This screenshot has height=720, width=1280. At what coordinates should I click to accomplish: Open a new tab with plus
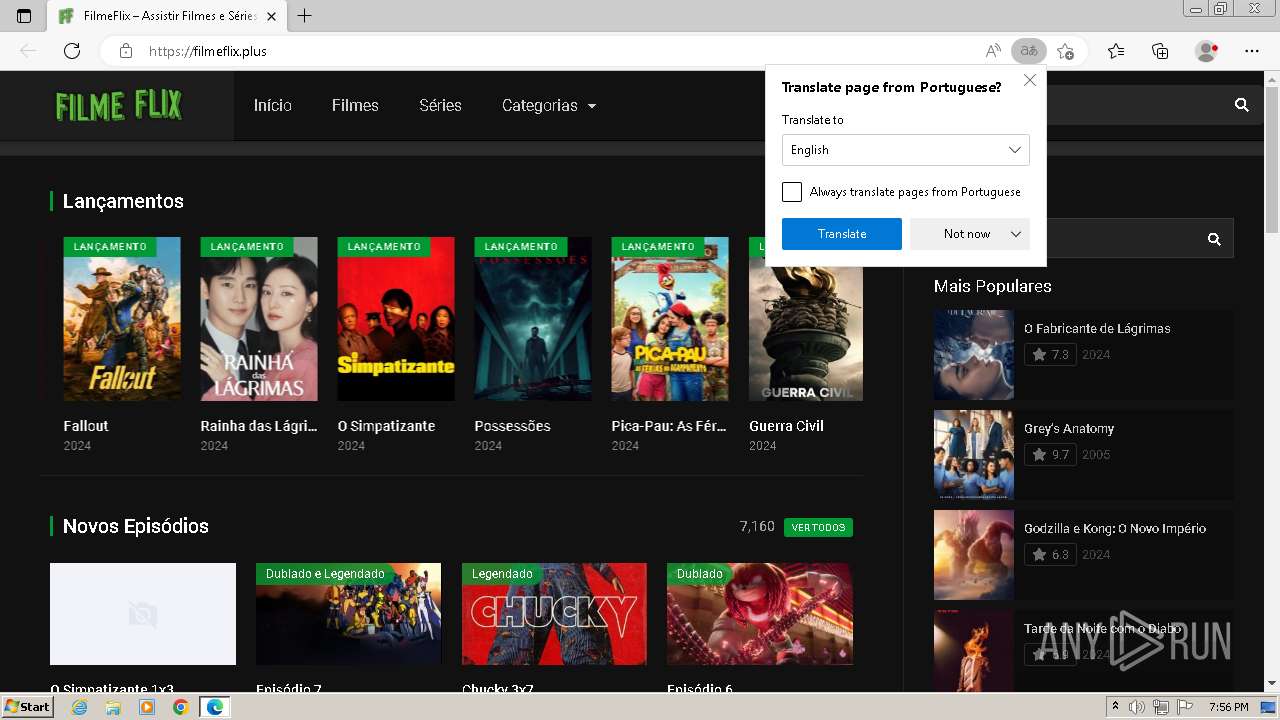point(305,16)
